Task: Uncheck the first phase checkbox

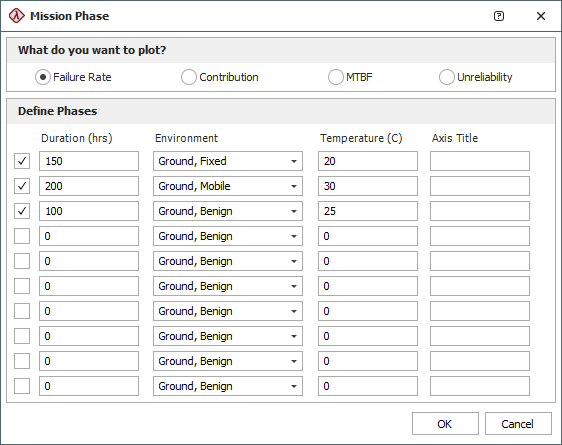Action: [22, 161]
